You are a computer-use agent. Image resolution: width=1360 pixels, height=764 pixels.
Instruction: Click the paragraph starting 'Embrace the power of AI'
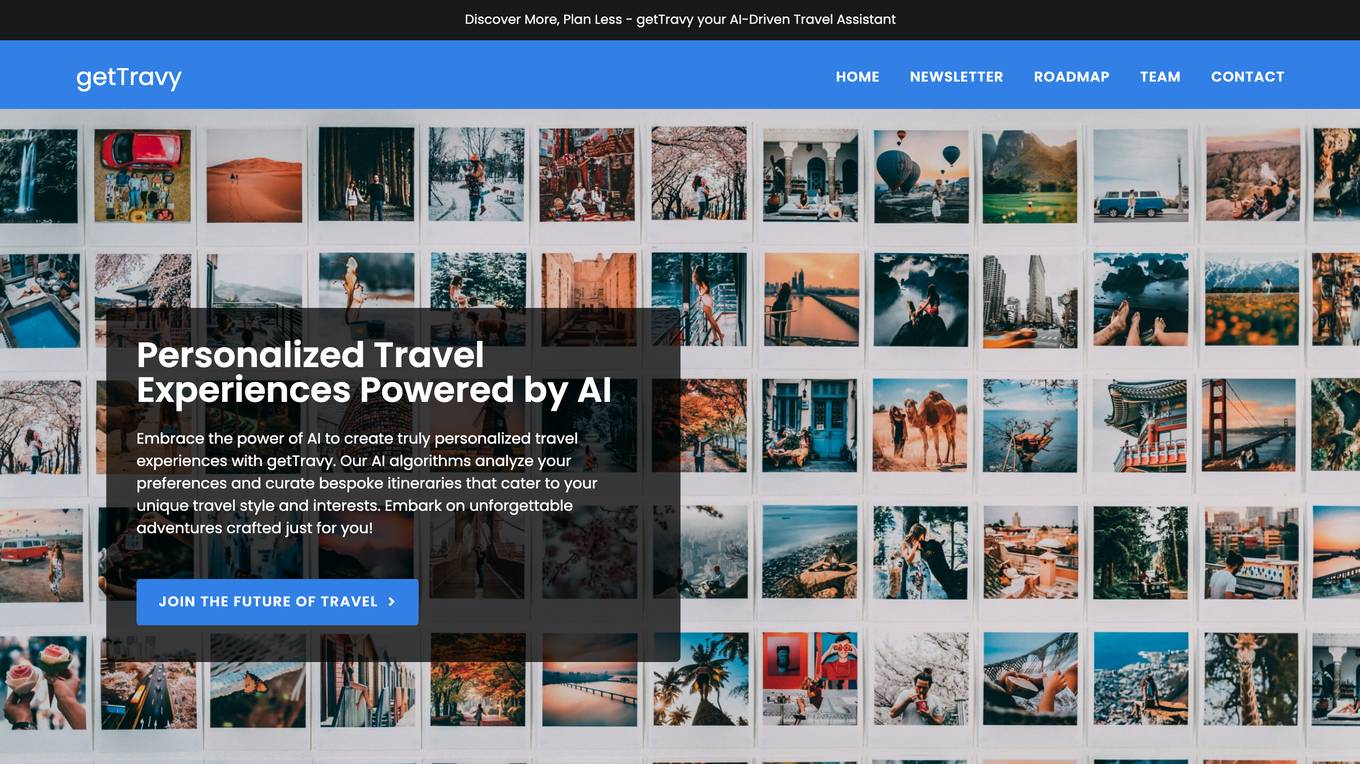click(x=367, y=483)
